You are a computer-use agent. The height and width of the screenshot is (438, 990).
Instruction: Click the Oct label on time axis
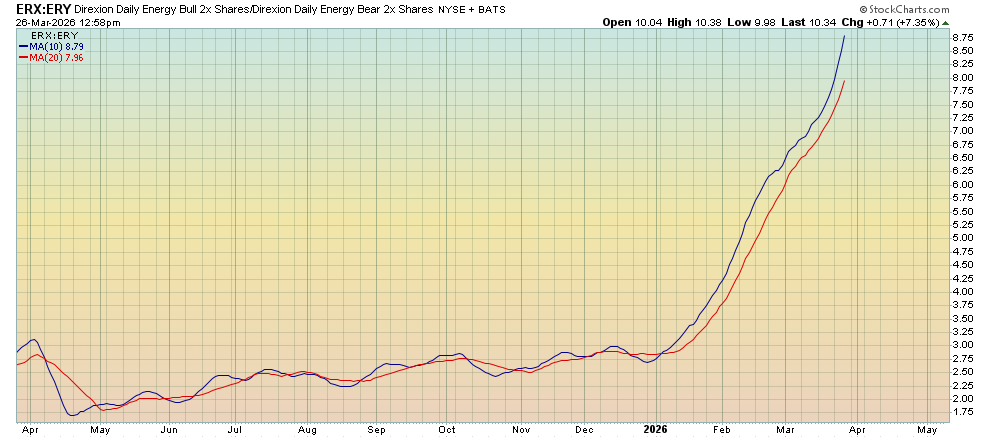click(445, 430)
